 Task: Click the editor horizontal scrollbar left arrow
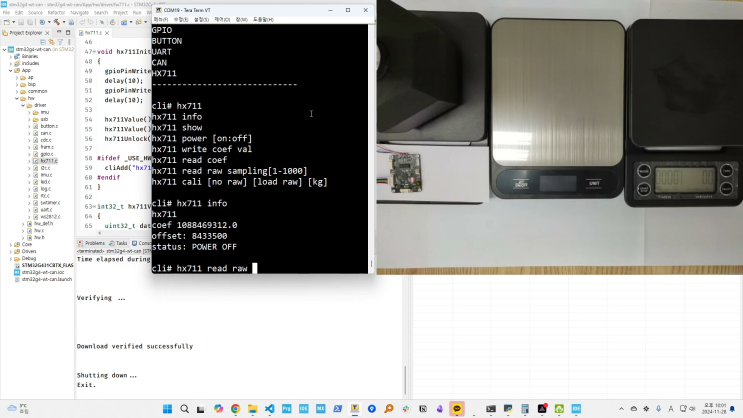pos(100,233)
